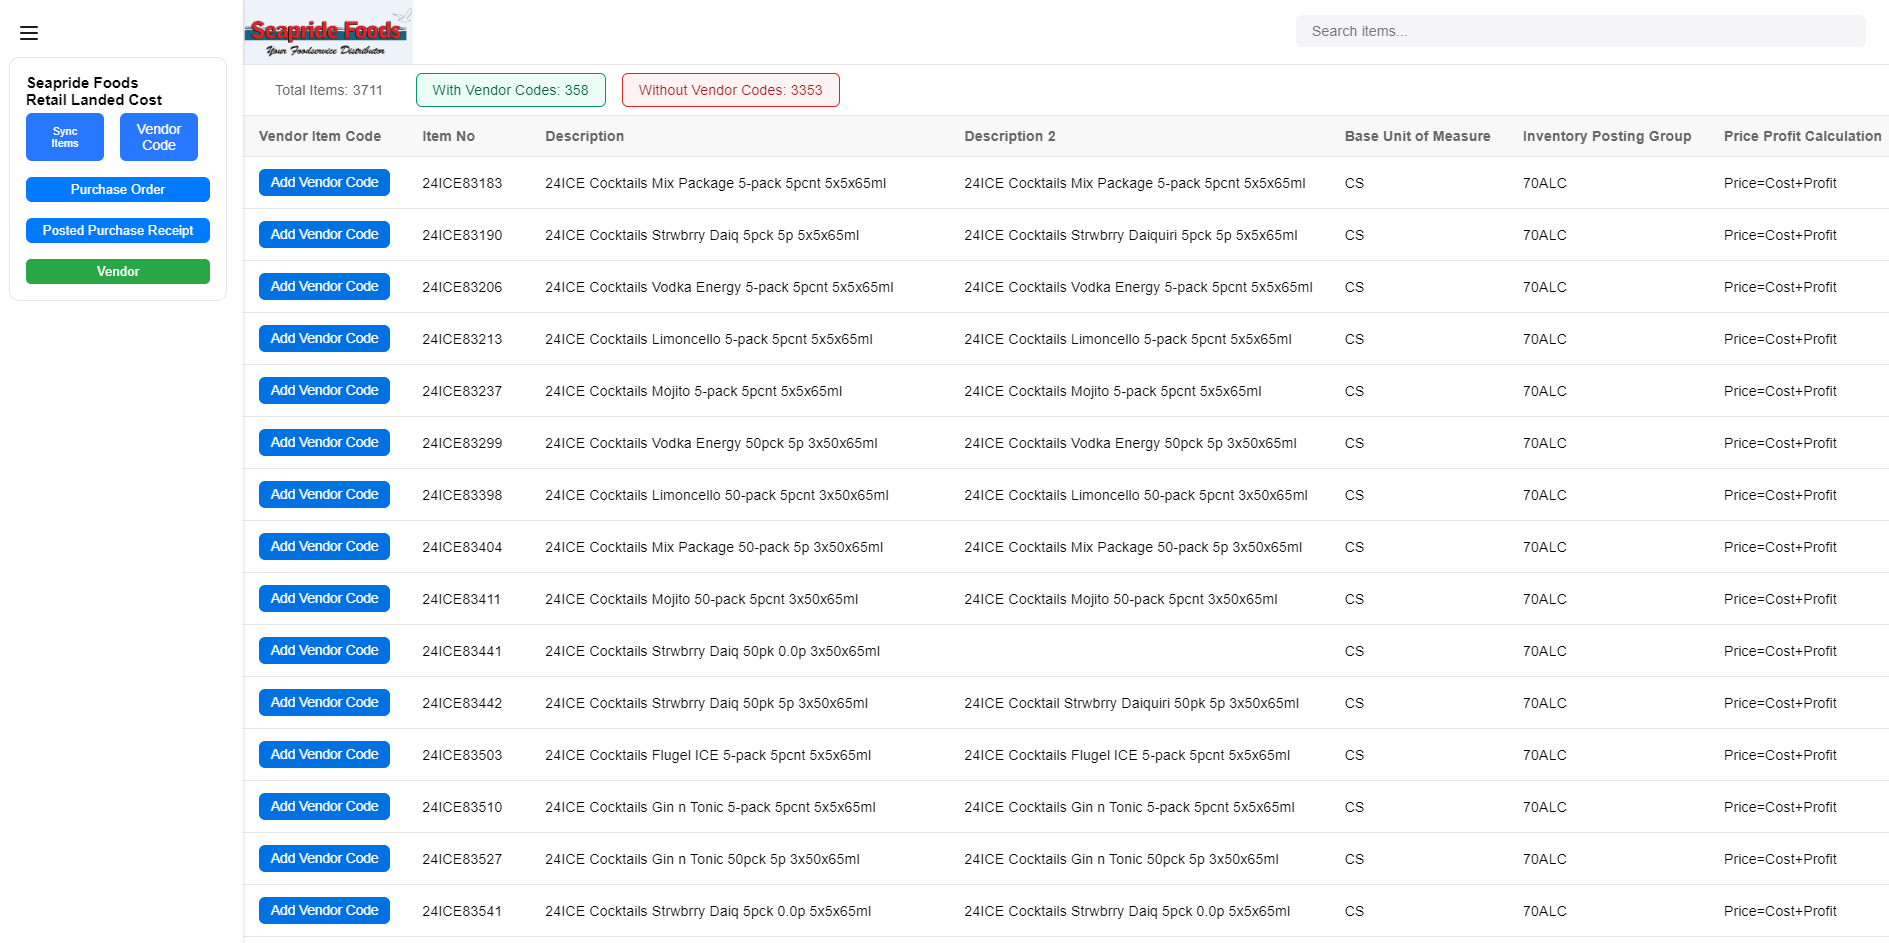
Task: Add vendor code for item 24ICE83411
Action: click(x=324, y=598)
